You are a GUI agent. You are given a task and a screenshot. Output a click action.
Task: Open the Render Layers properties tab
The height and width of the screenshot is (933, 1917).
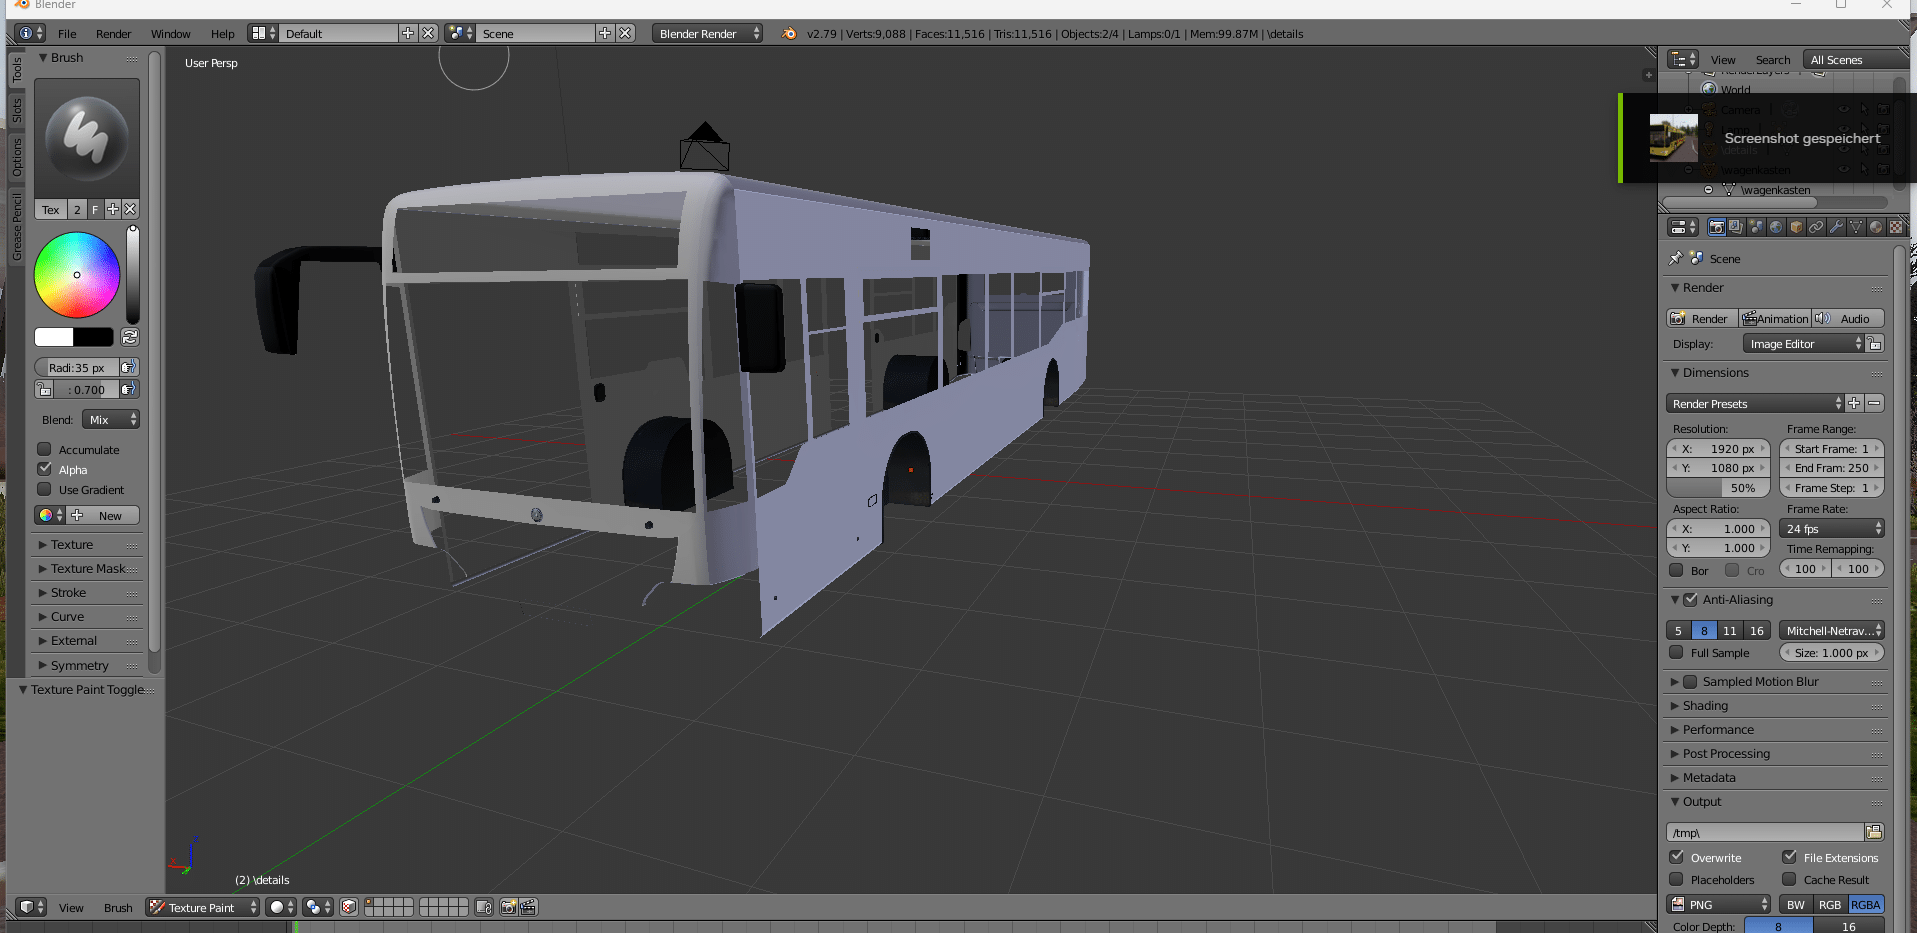tap(1736, 227)
